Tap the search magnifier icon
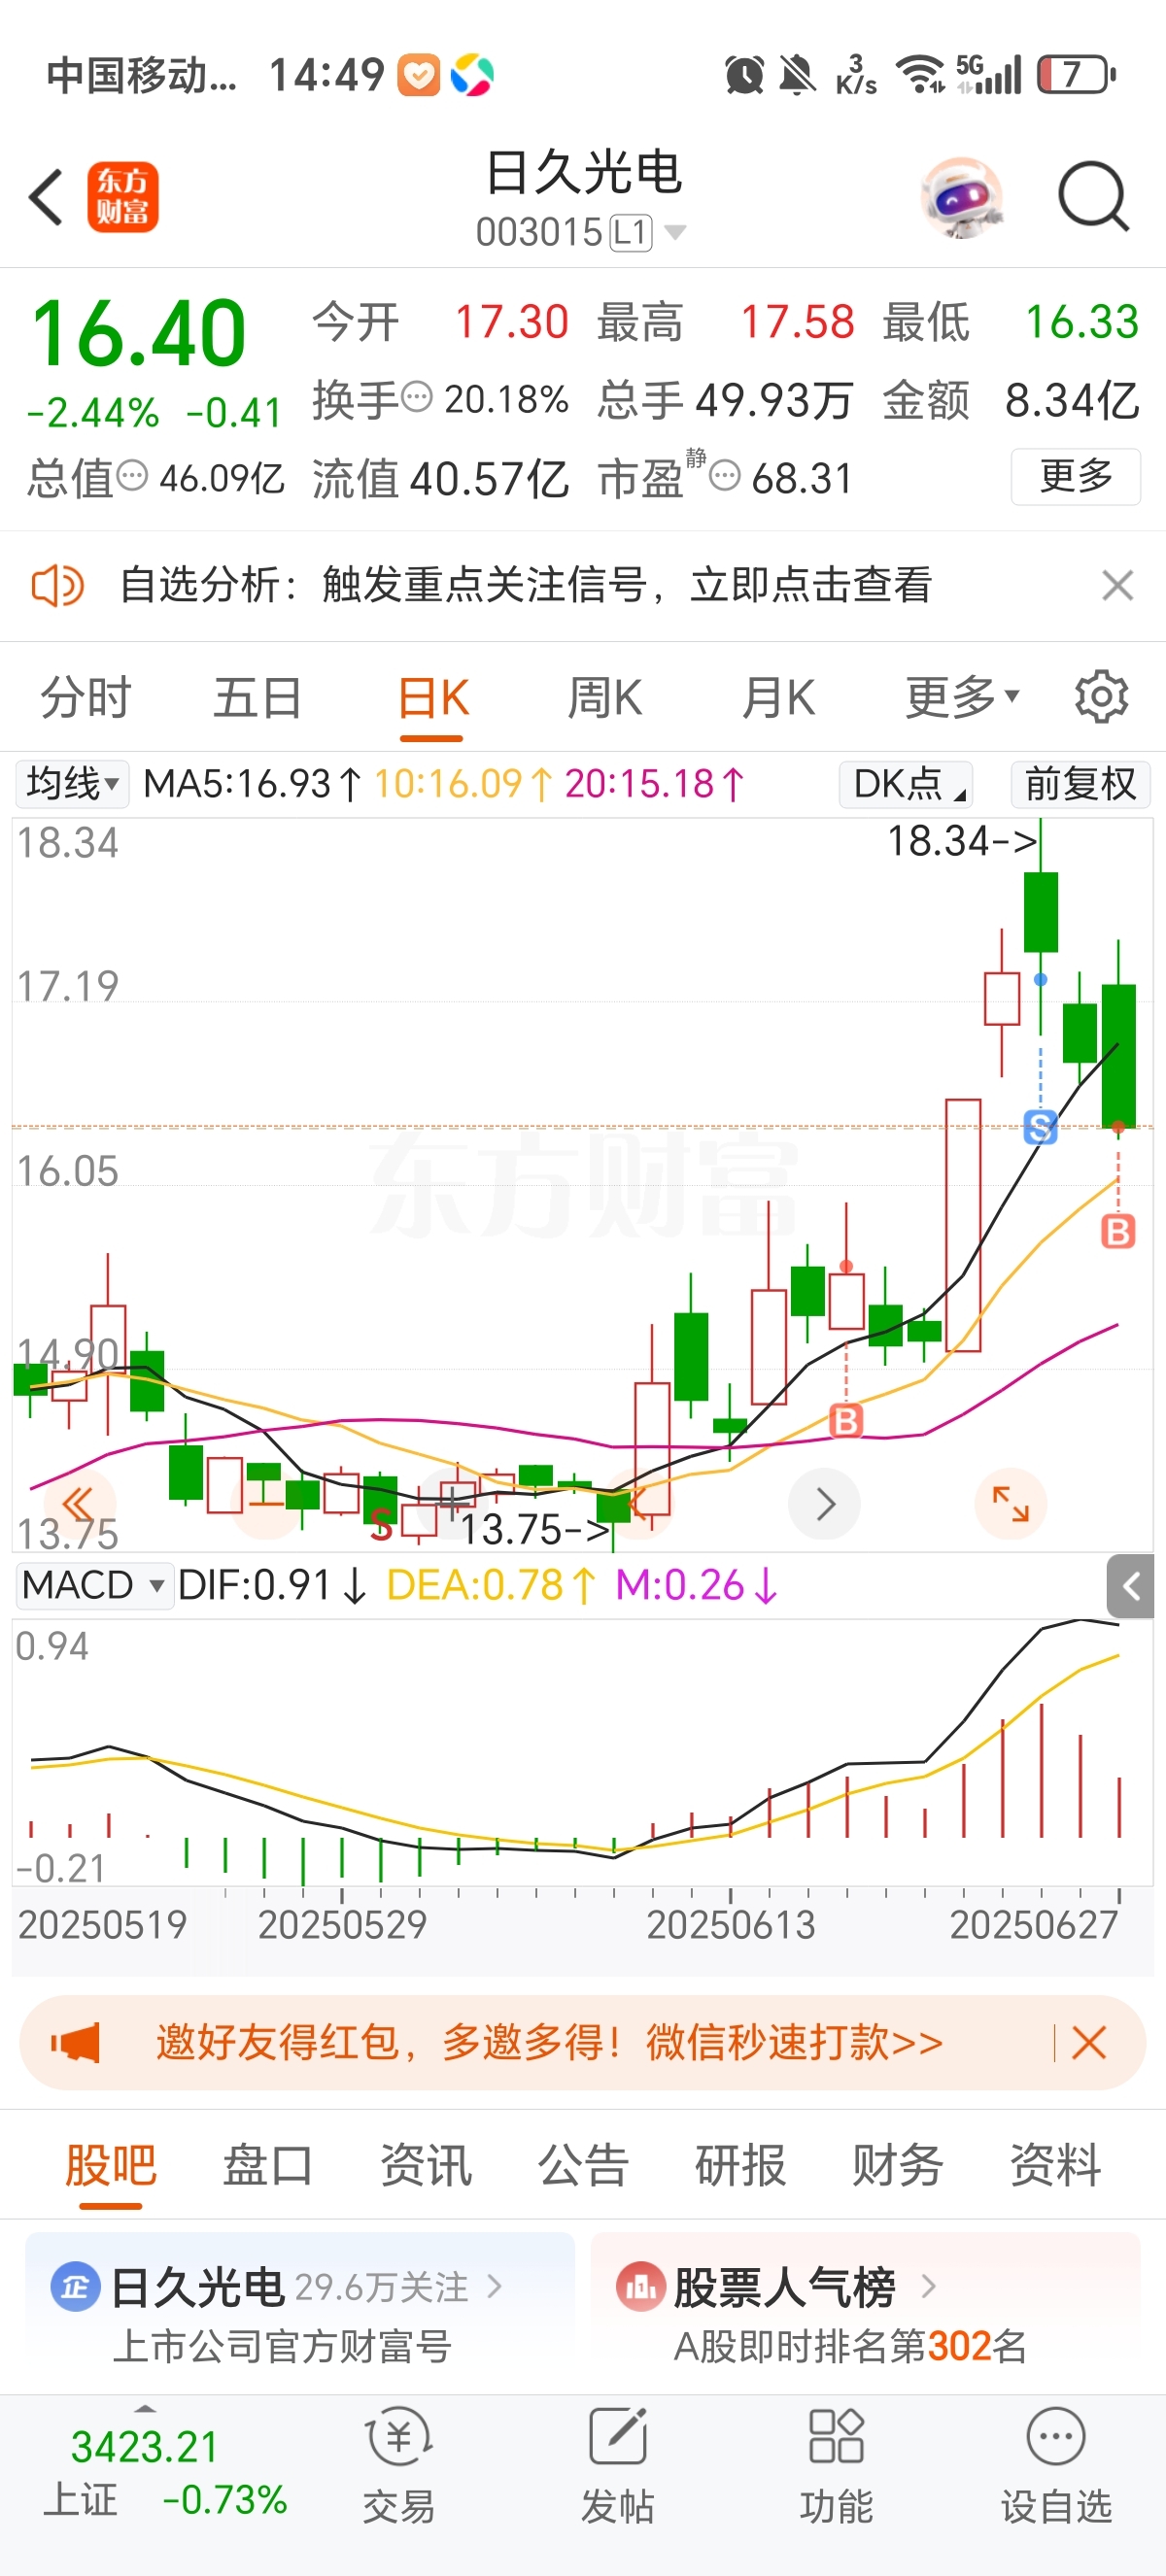 [x=1094, y=197]
